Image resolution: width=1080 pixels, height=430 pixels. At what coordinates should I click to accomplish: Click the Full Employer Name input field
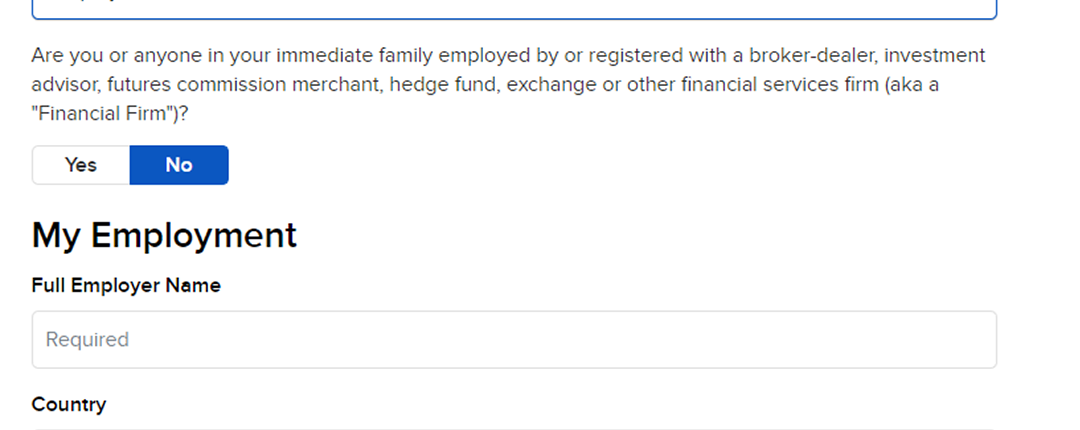tap(514, 339)
